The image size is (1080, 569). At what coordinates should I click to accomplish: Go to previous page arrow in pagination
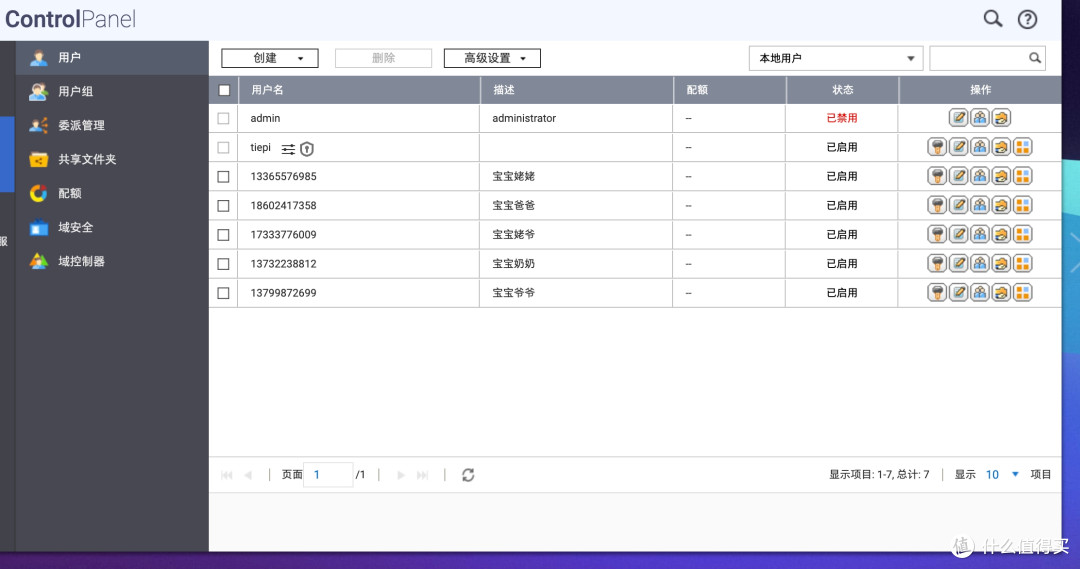[248, 475]
